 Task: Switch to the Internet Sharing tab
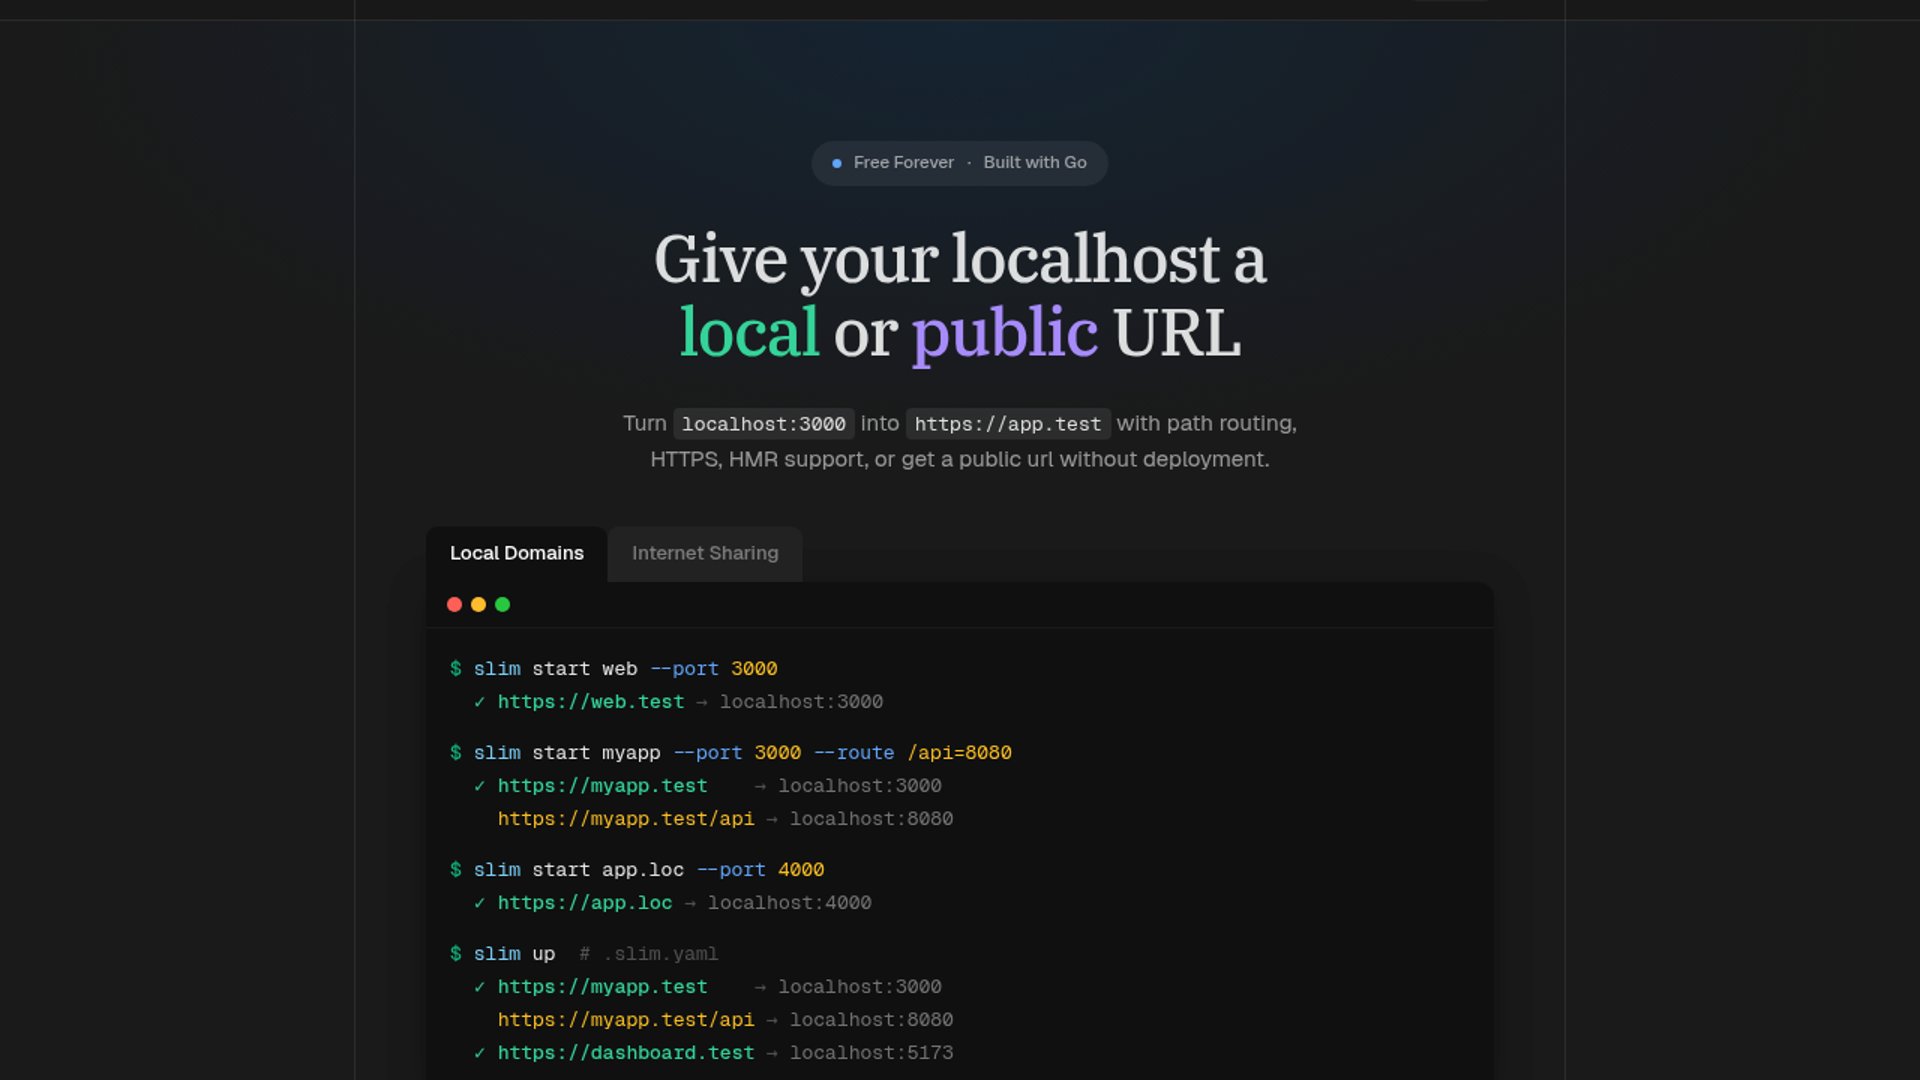tap(704, 553)
